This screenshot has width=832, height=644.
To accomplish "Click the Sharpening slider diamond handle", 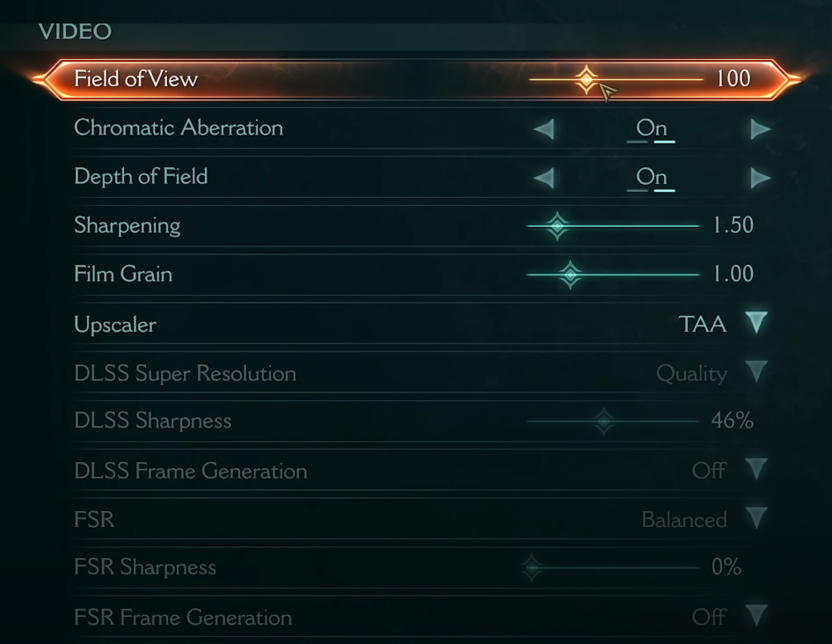I will point(556,226).
